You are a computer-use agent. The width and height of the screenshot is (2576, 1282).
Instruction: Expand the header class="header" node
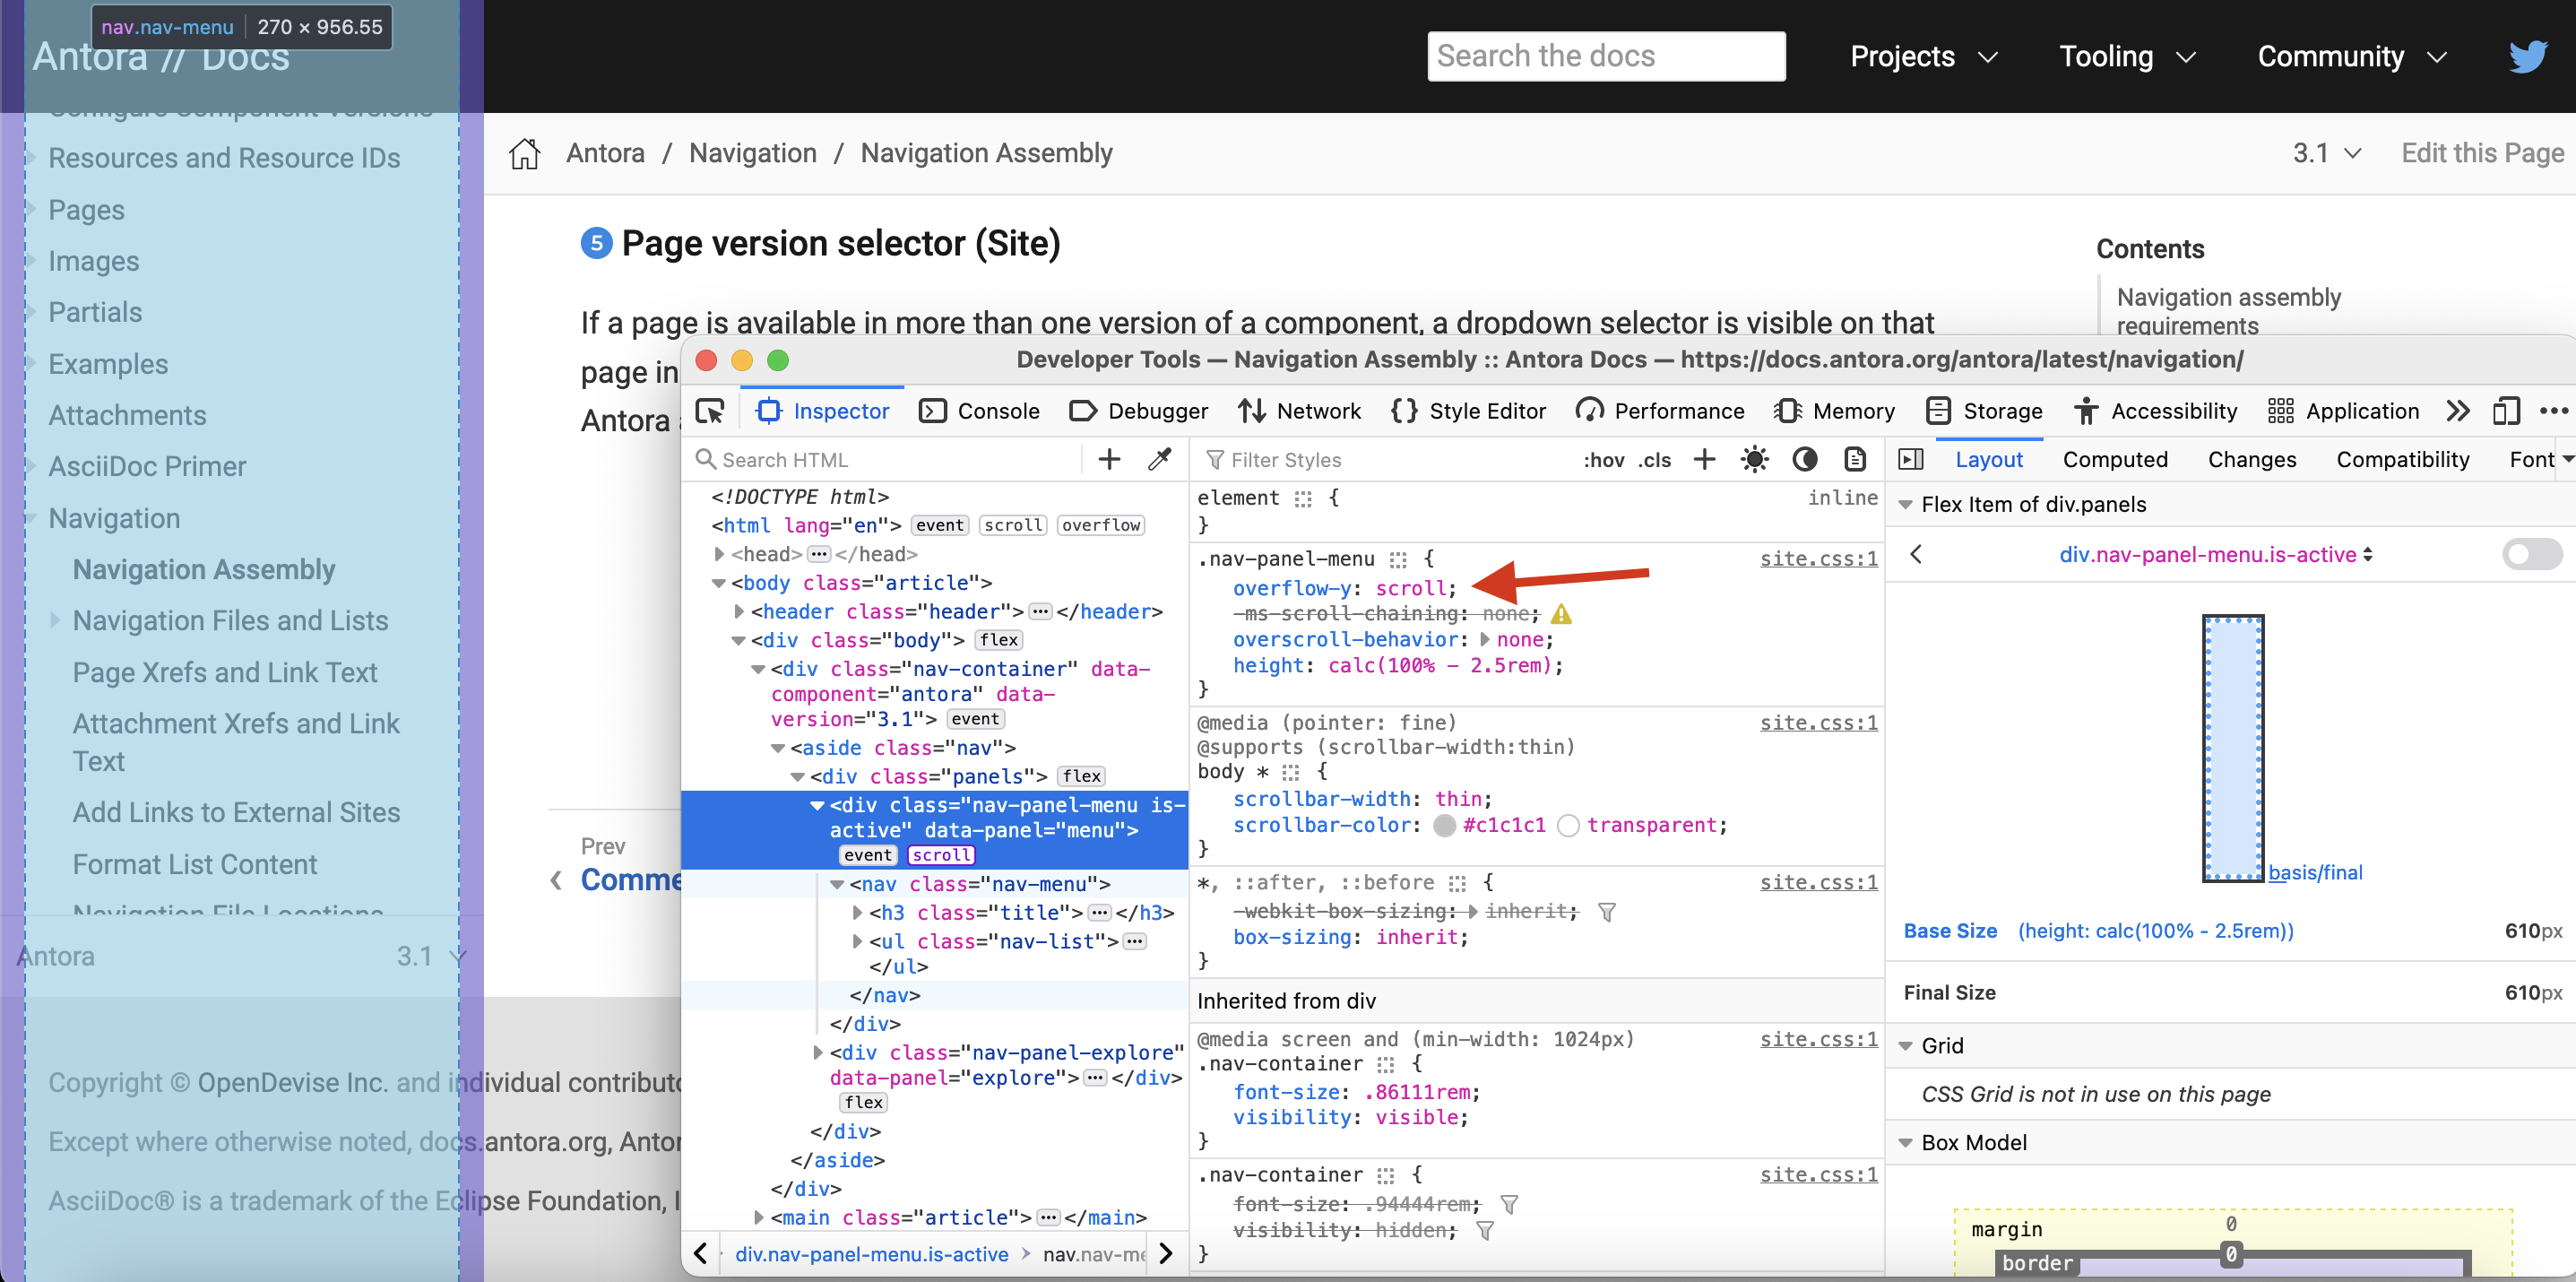click(739, 612)
